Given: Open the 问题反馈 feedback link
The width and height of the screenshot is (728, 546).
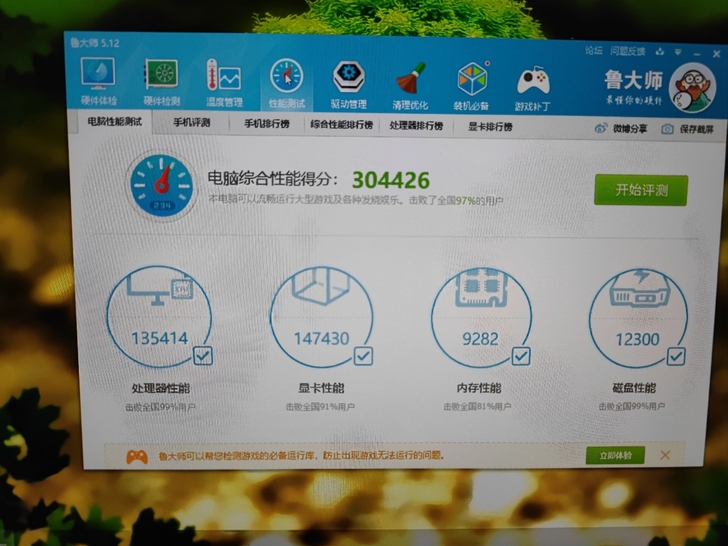Looking at the screenshot, I should click(x=628, y=51).
